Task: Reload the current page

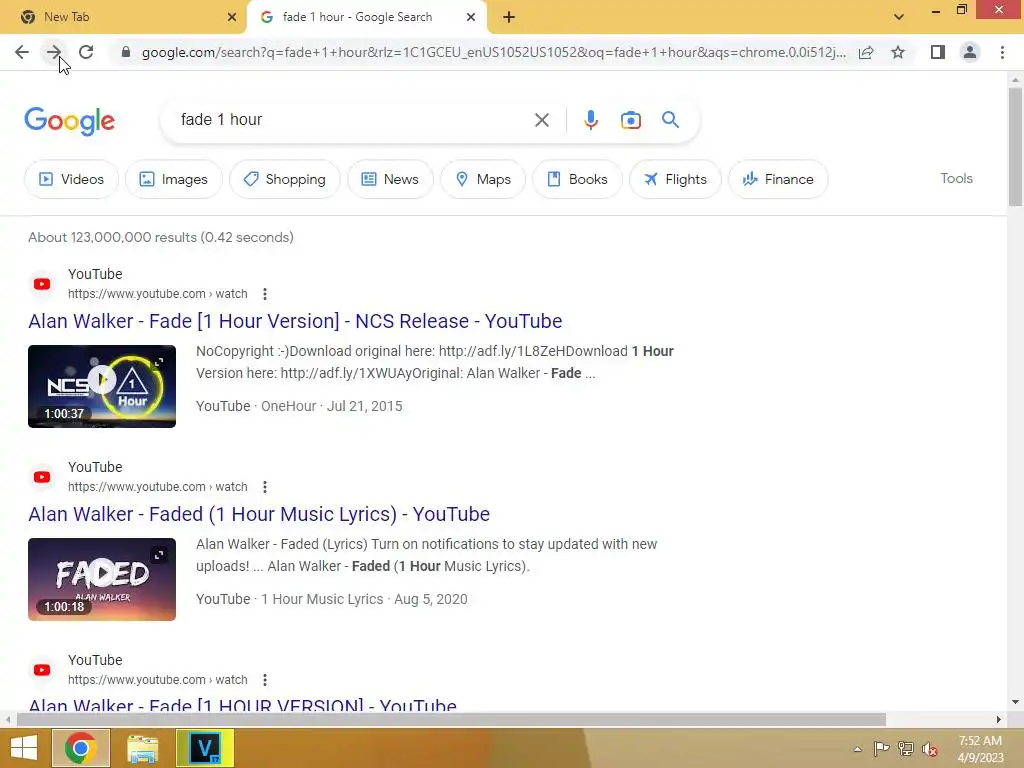Action: pyautogui.click(x=86, y=52)
